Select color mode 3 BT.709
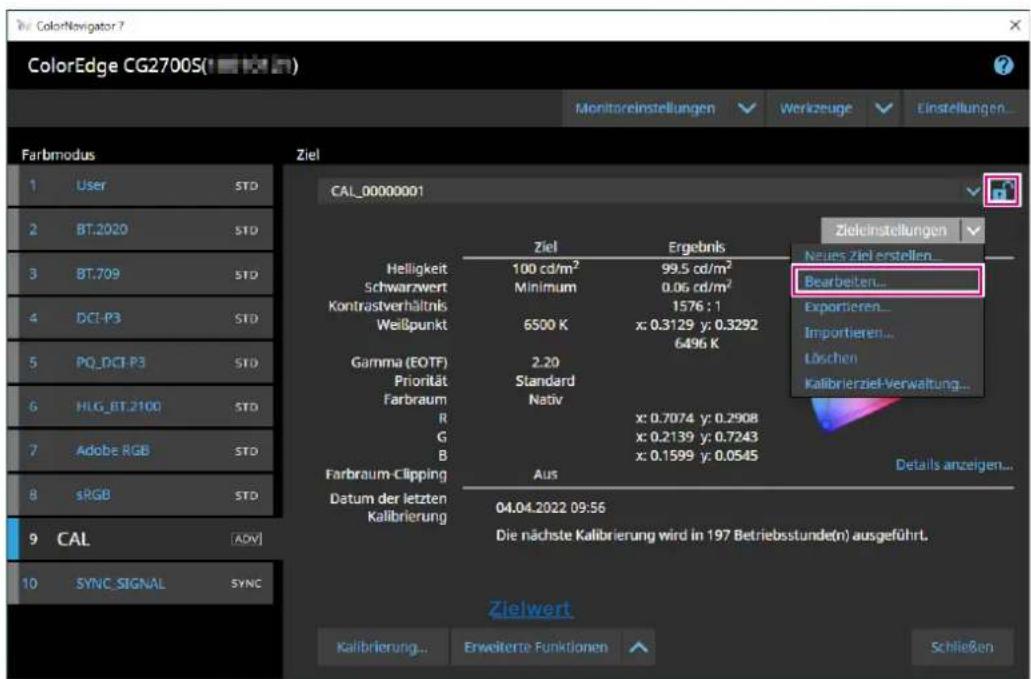 pos(141,273)
